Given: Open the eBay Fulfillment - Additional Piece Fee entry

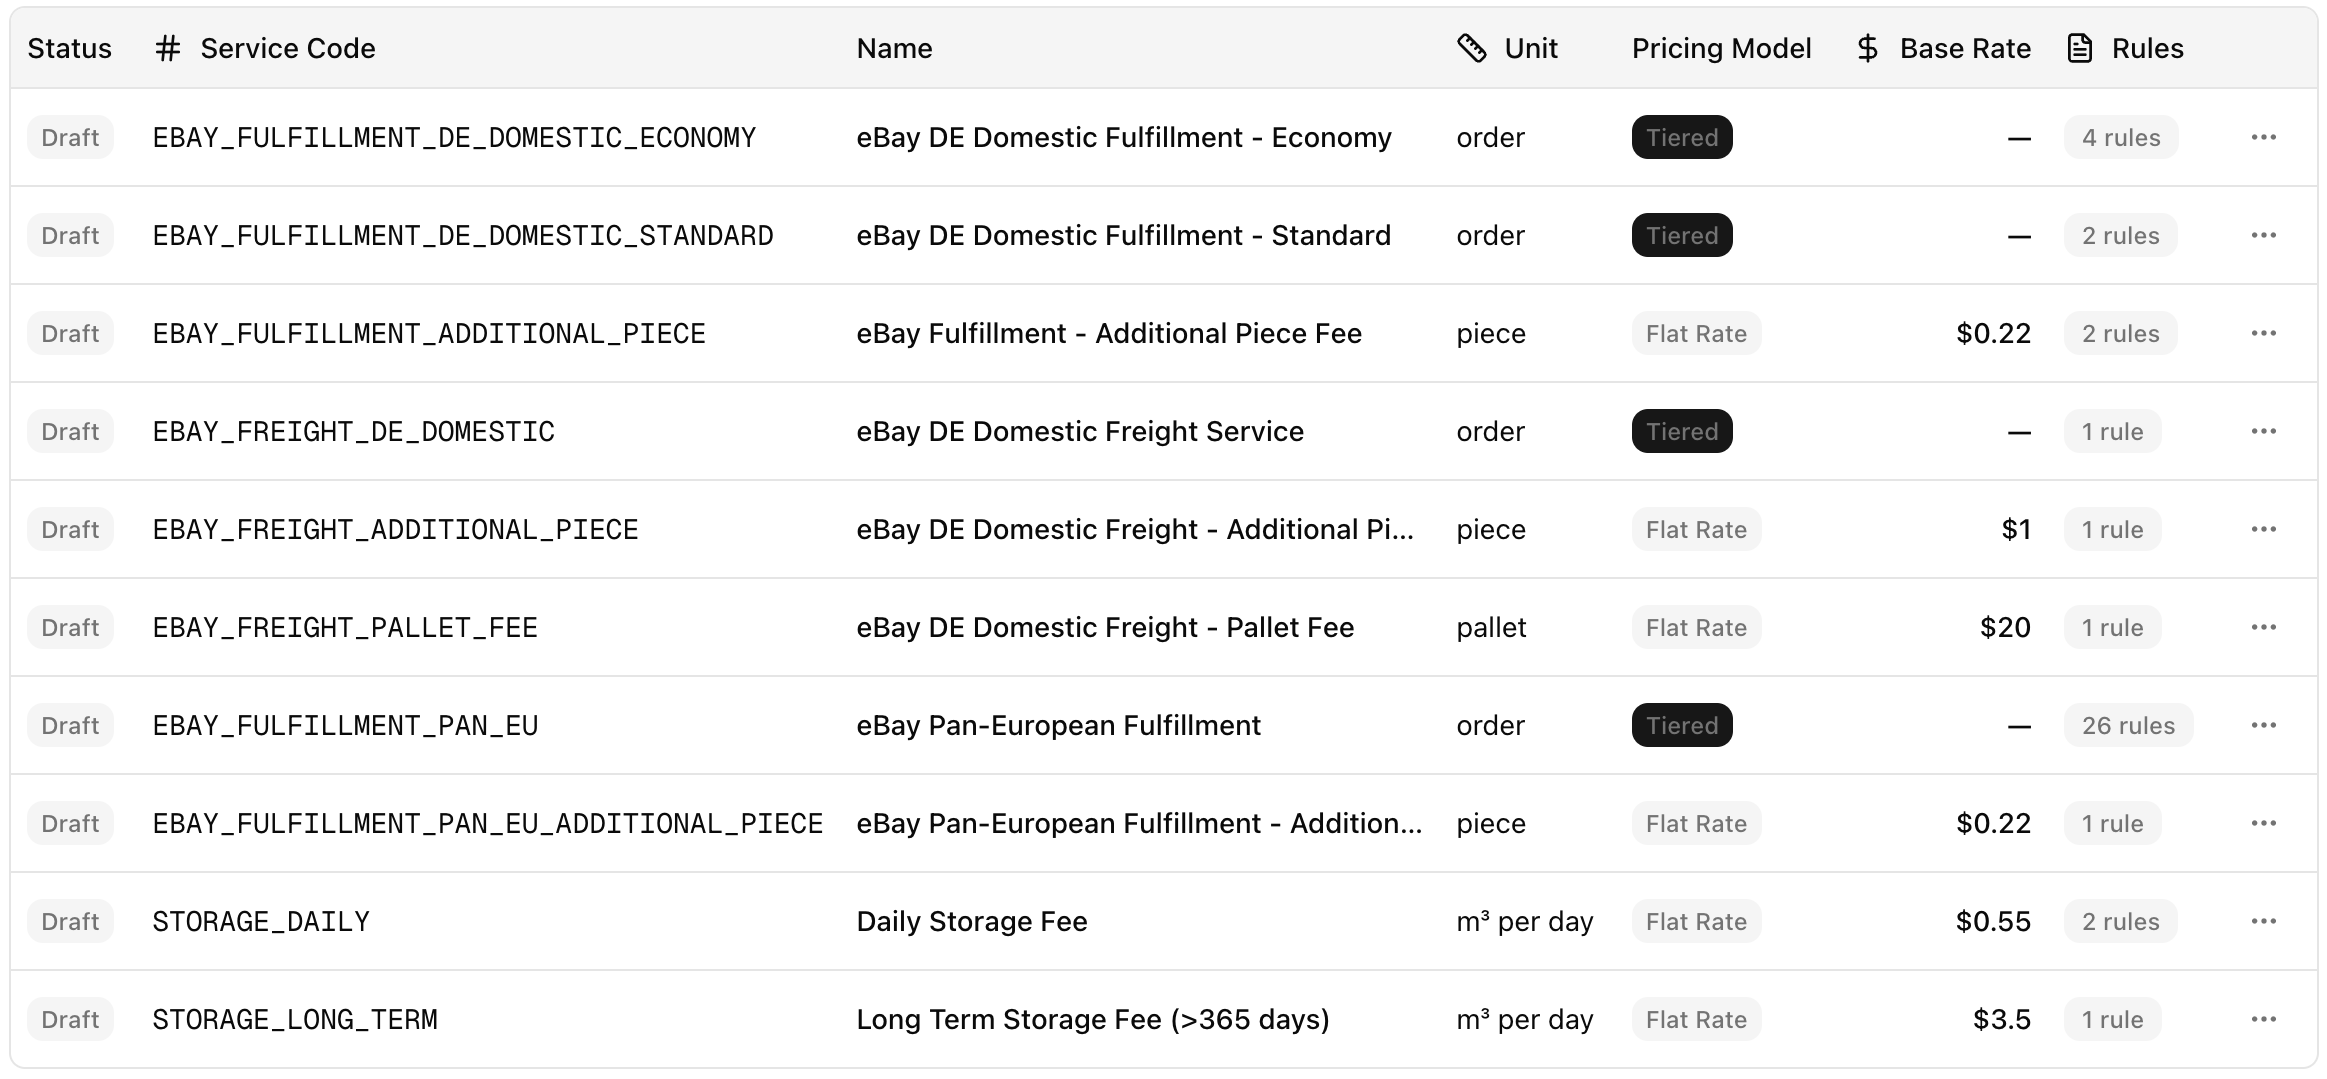Looking at the screenshot, I should coord(1109,333).
